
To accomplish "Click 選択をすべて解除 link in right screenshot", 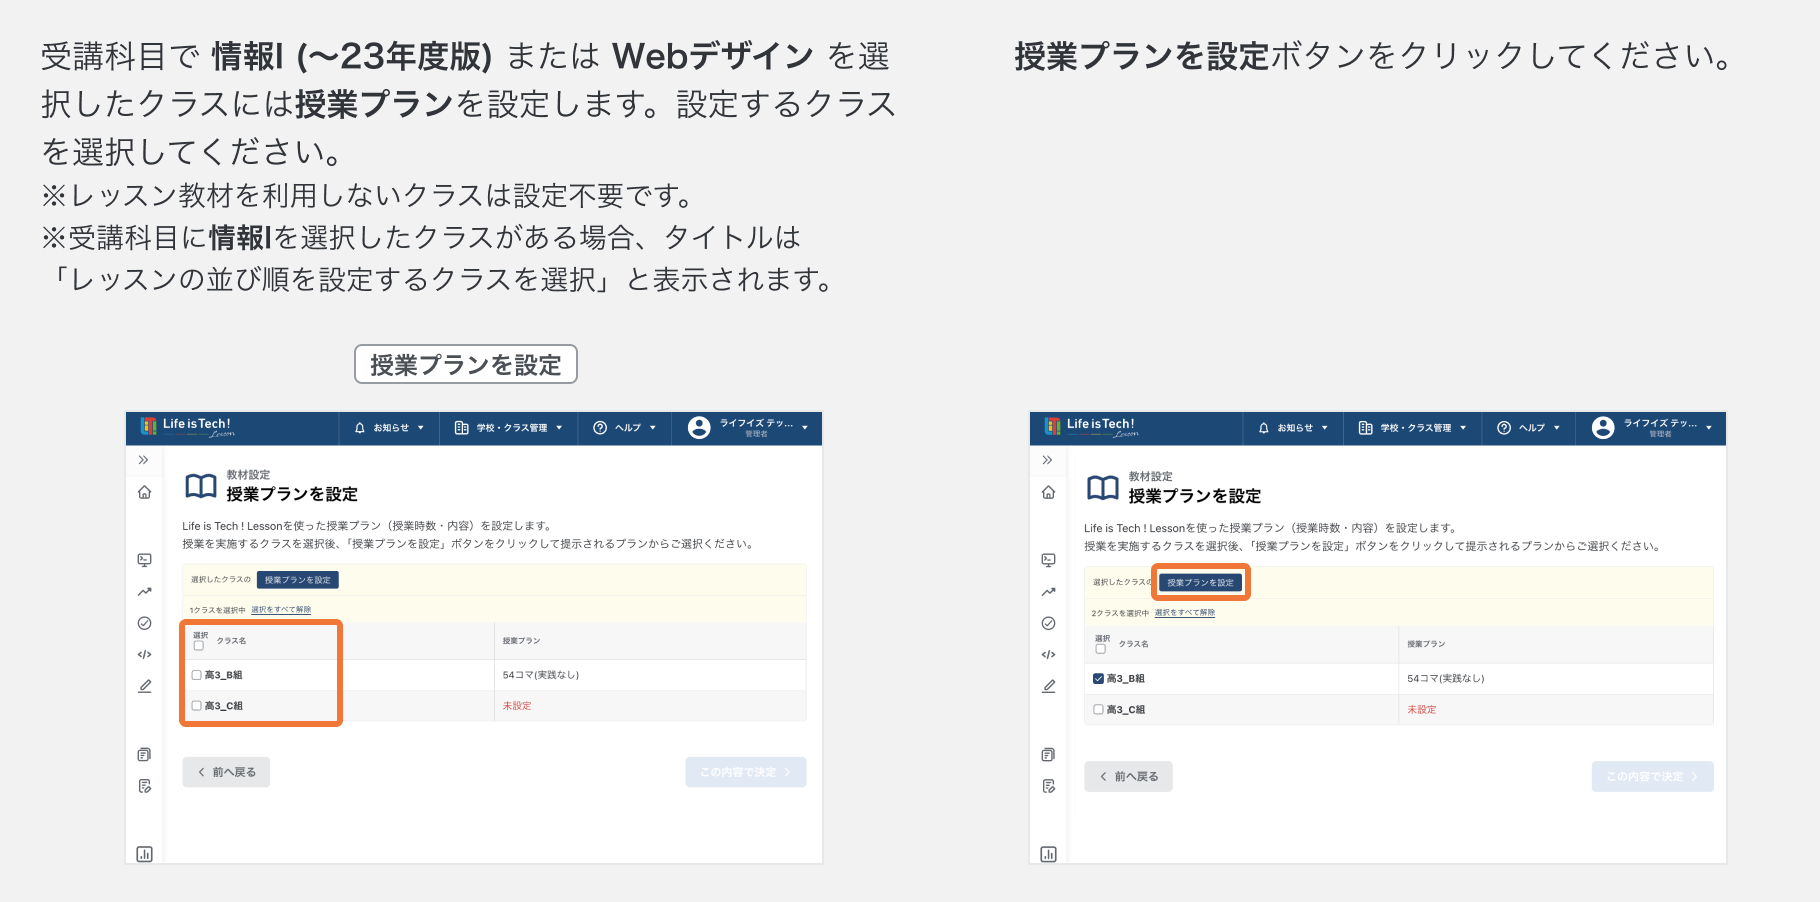I will click(x=1185, y=613).
